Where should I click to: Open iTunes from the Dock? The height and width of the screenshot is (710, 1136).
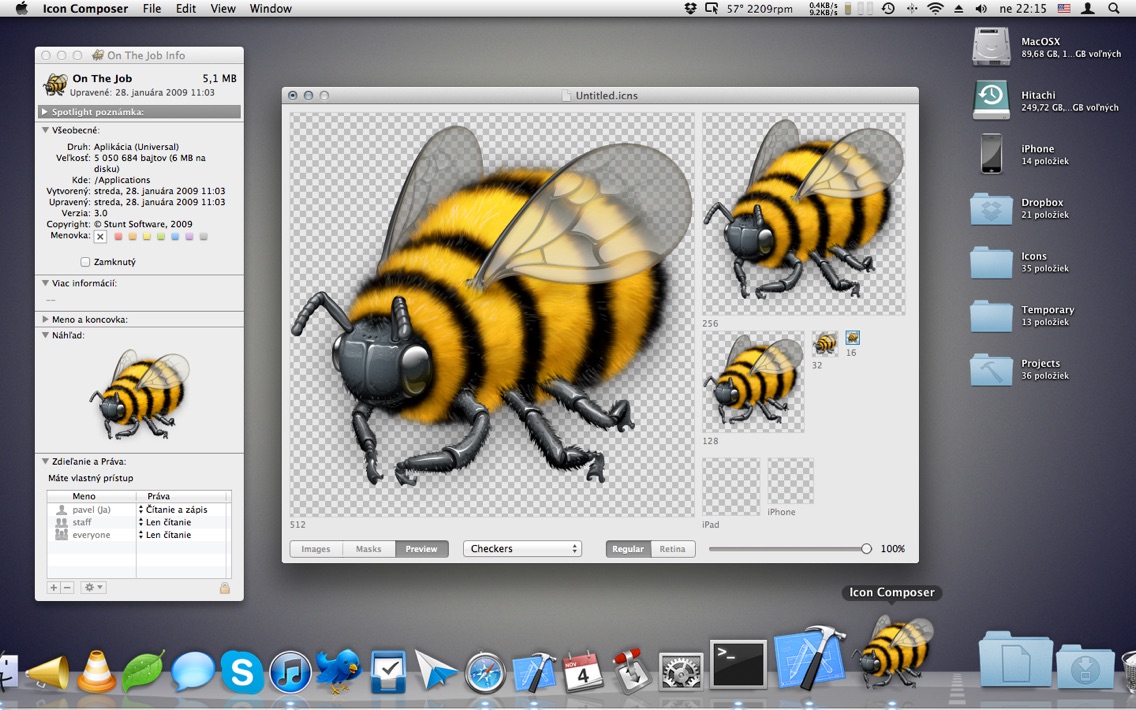pyautogui.click(x=290, y=672)
